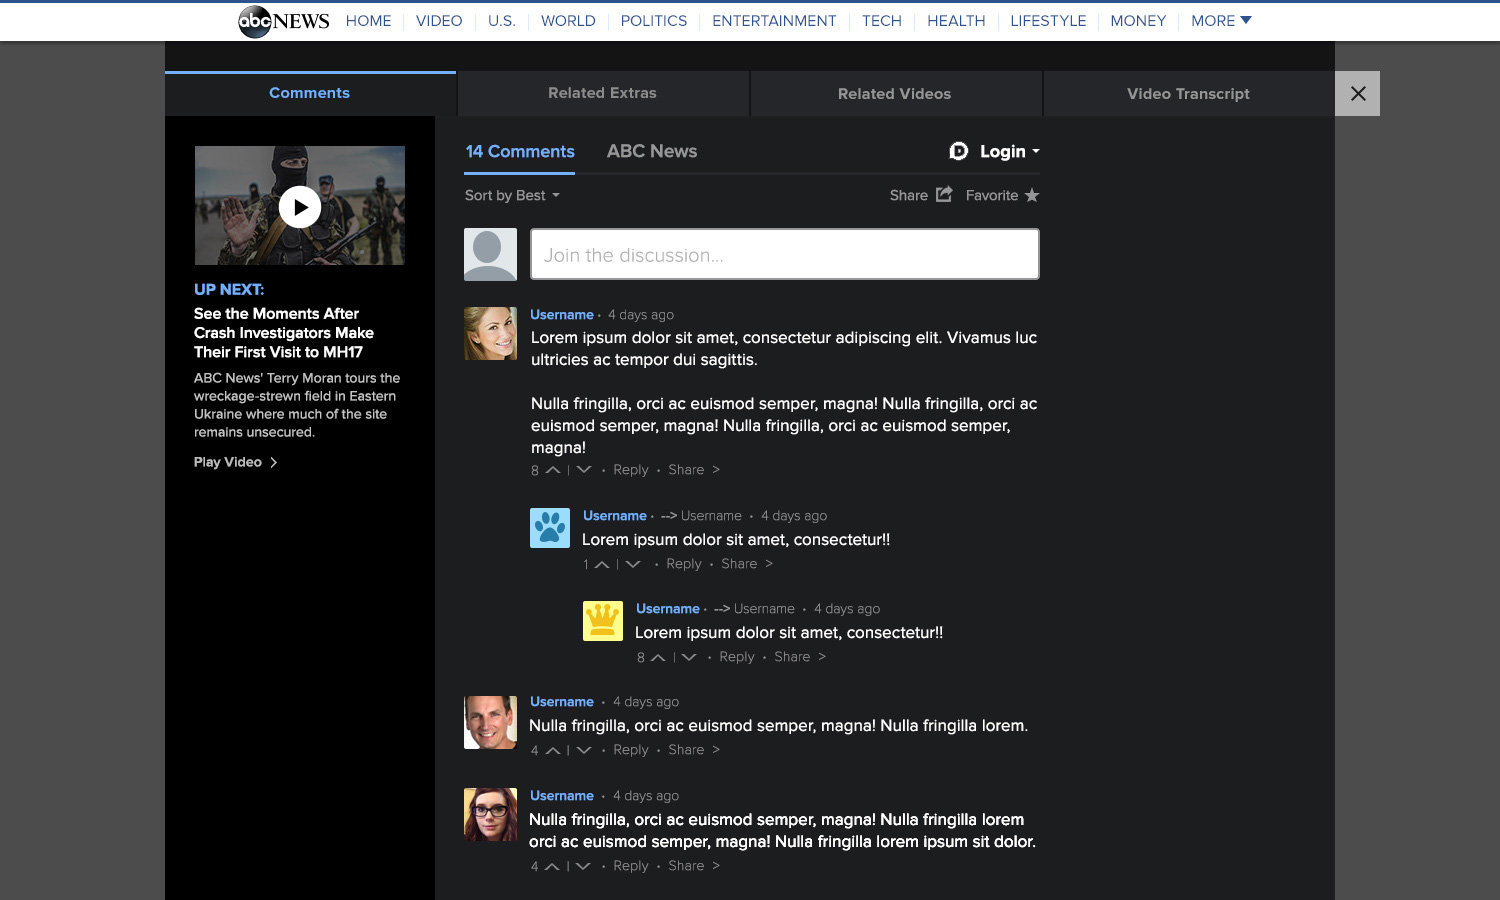Click the Join the discussion input field
1500x900 pixels.
click(785, 254)
